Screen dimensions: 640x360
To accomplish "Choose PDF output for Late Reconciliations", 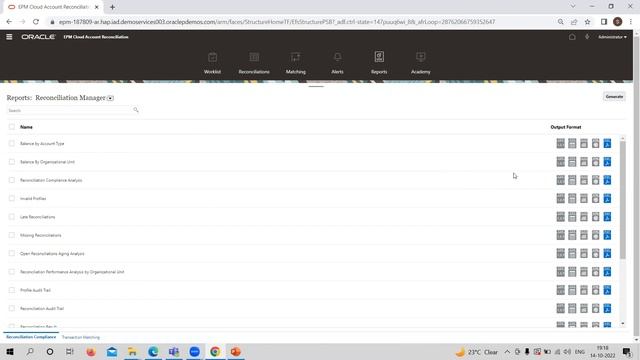I will pos(607,217).
